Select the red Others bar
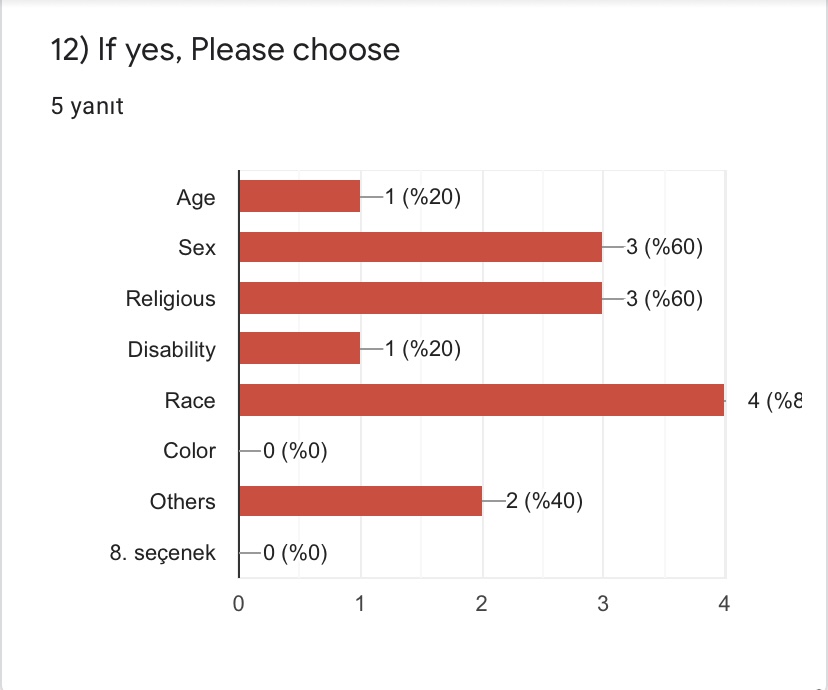828x690 pixels. click(360, 501)
